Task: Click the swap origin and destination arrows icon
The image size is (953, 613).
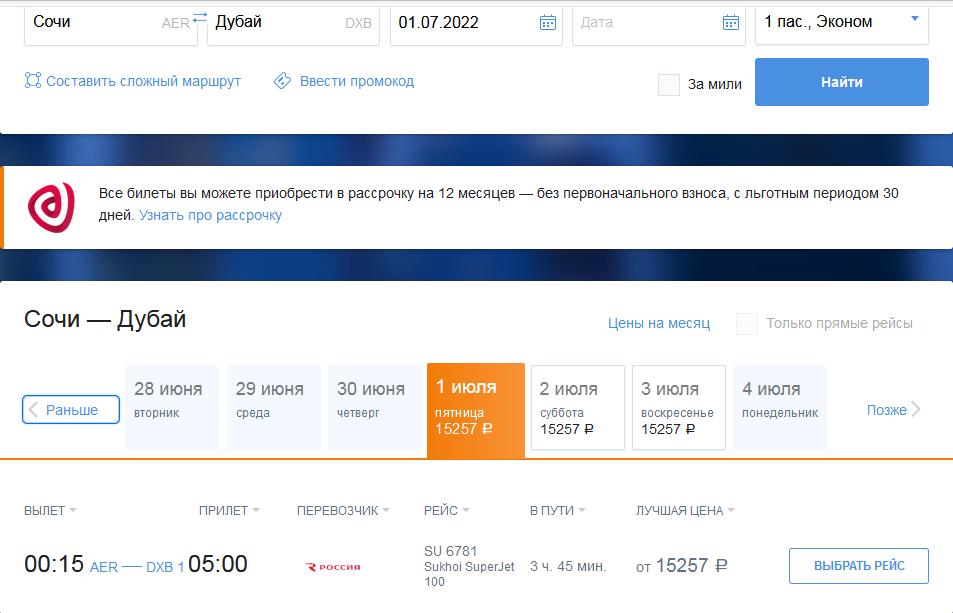Action: coord(200,19)
